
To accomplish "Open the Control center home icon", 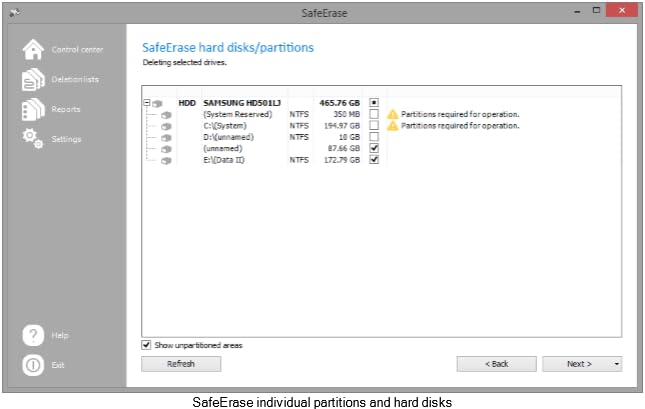I will [x=33, y=49].
